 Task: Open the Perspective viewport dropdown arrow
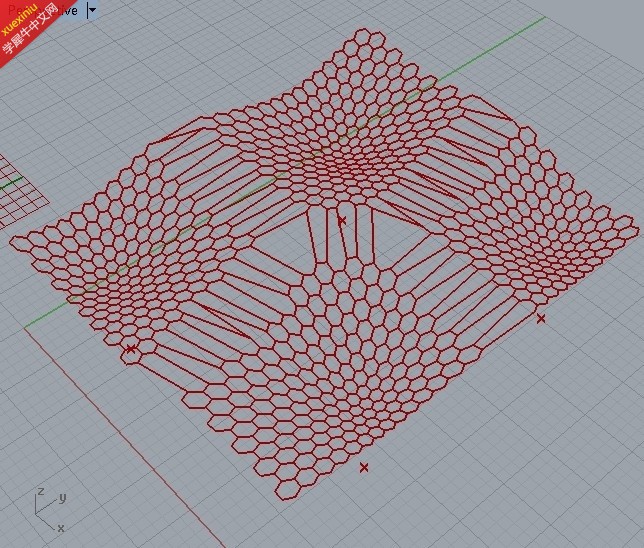(x=92, y=10)
